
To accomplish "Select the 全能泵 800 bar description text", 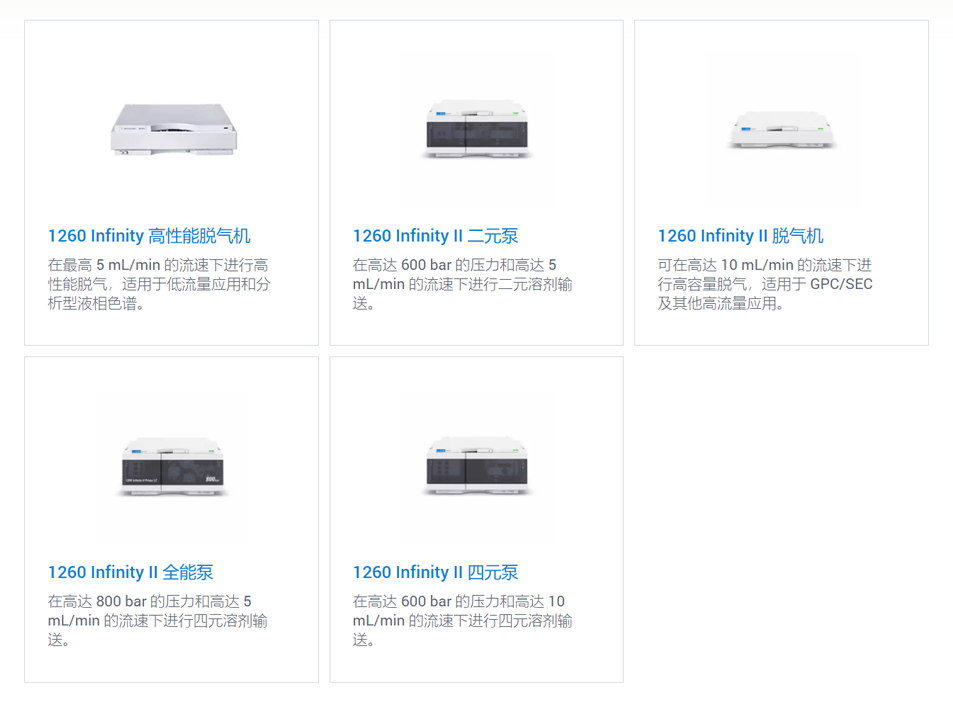I will (157, 620).
